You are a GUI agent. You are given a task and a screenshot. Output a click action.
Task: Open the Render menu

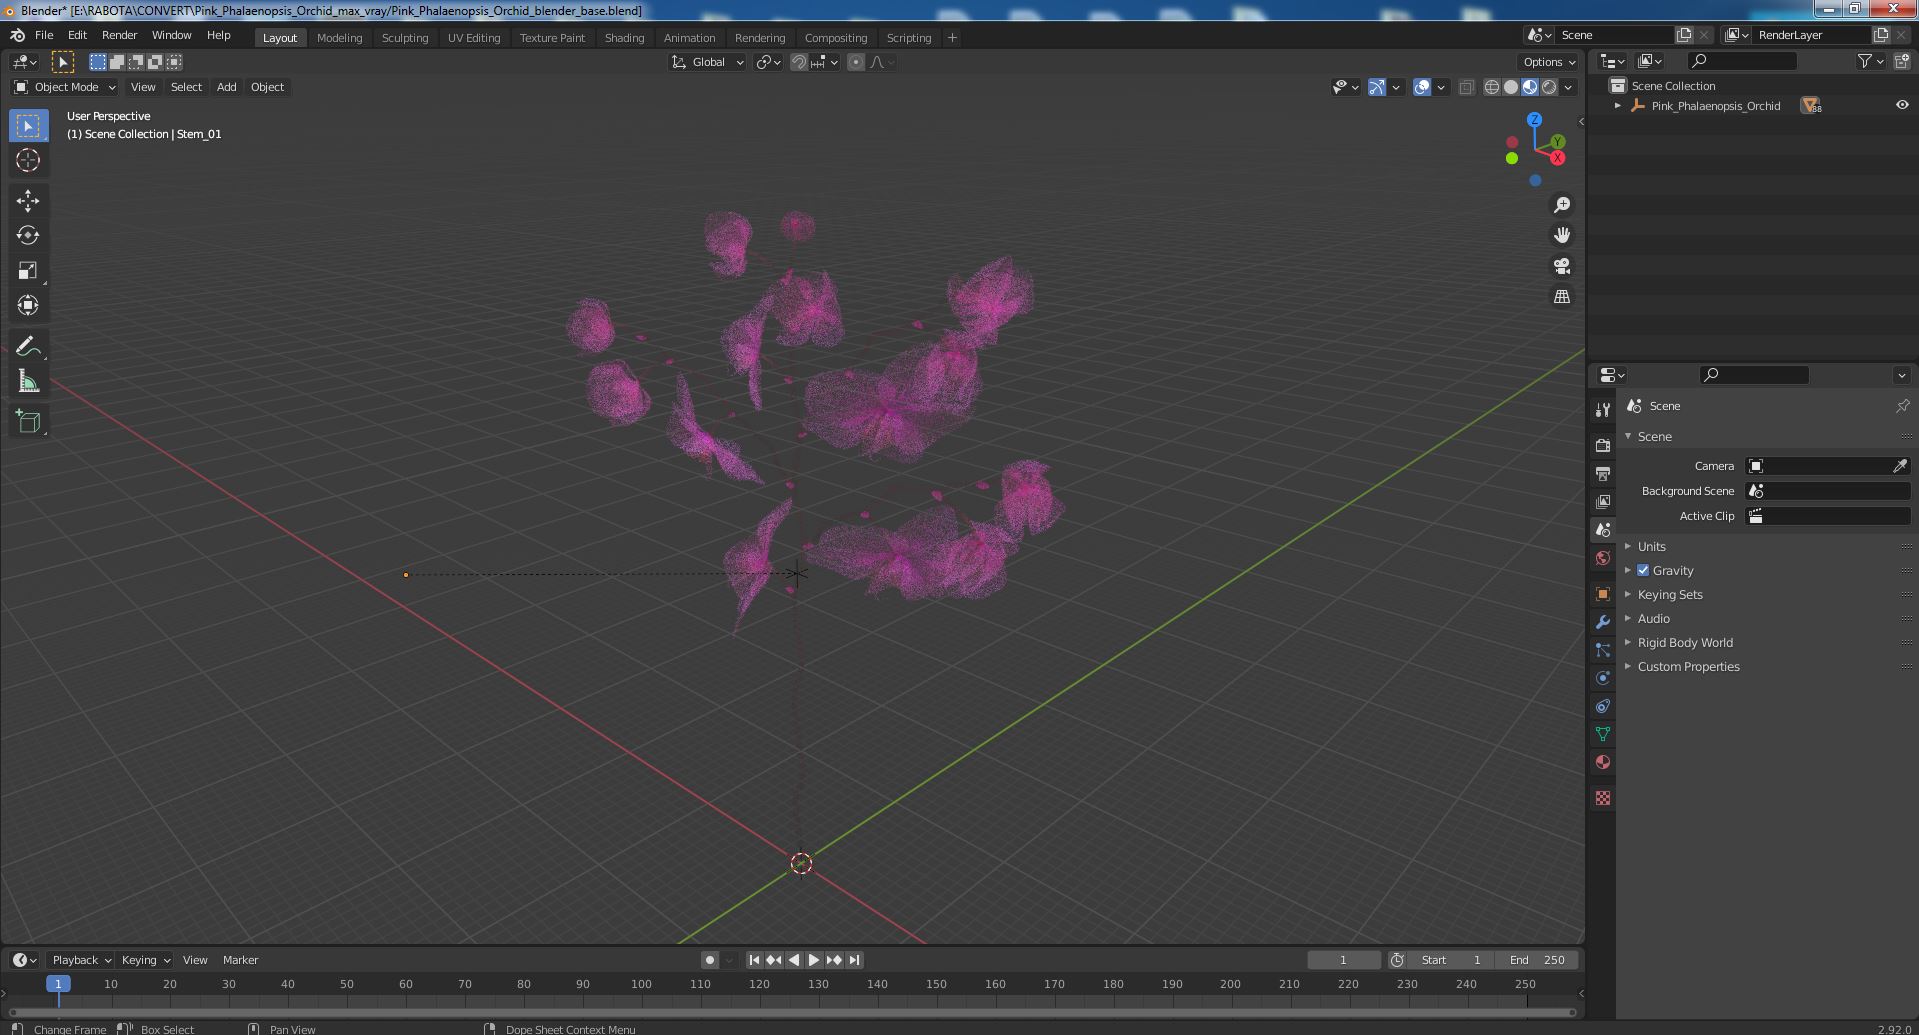(119, 35)
